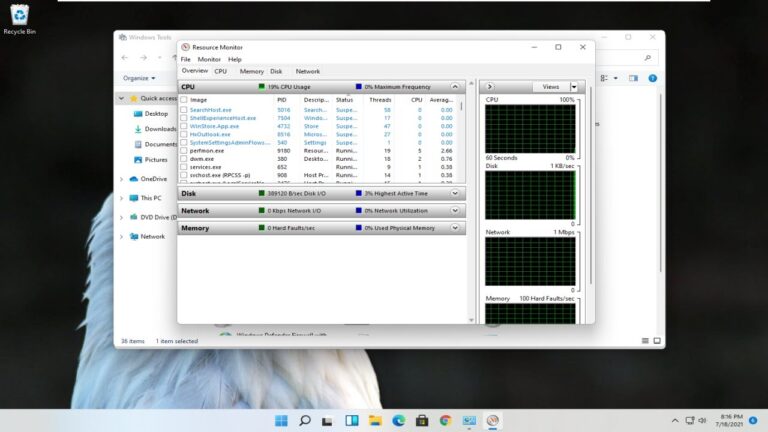Expand the Disk section chevron
768x432 pixels.
(455, 193)
